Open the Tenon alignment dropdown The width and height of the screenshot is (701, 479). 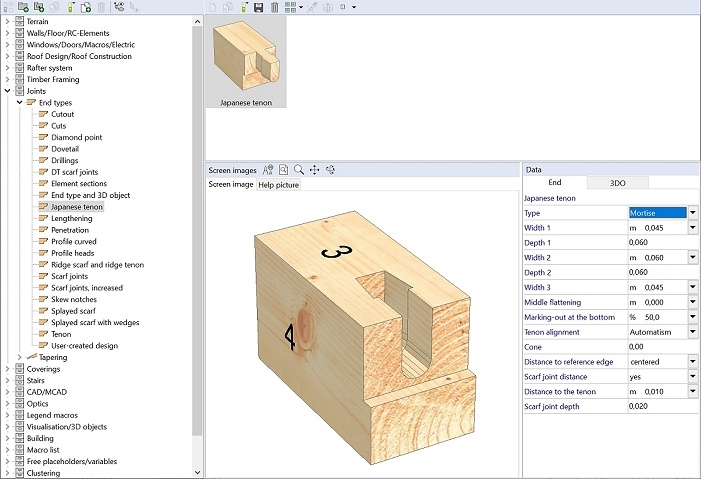click(x=693, y=332)
